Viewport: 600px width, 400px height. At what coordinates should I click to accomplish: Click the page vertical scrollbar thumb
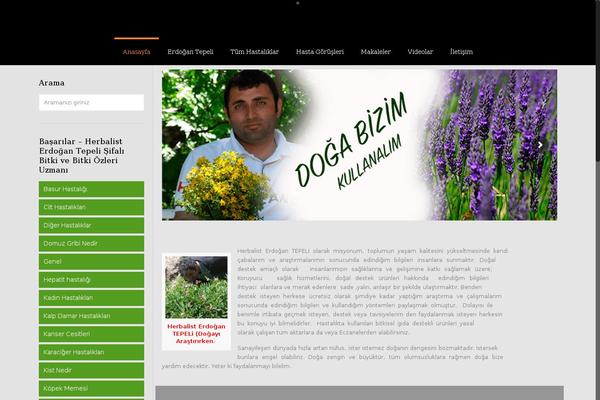pos(598,80)
